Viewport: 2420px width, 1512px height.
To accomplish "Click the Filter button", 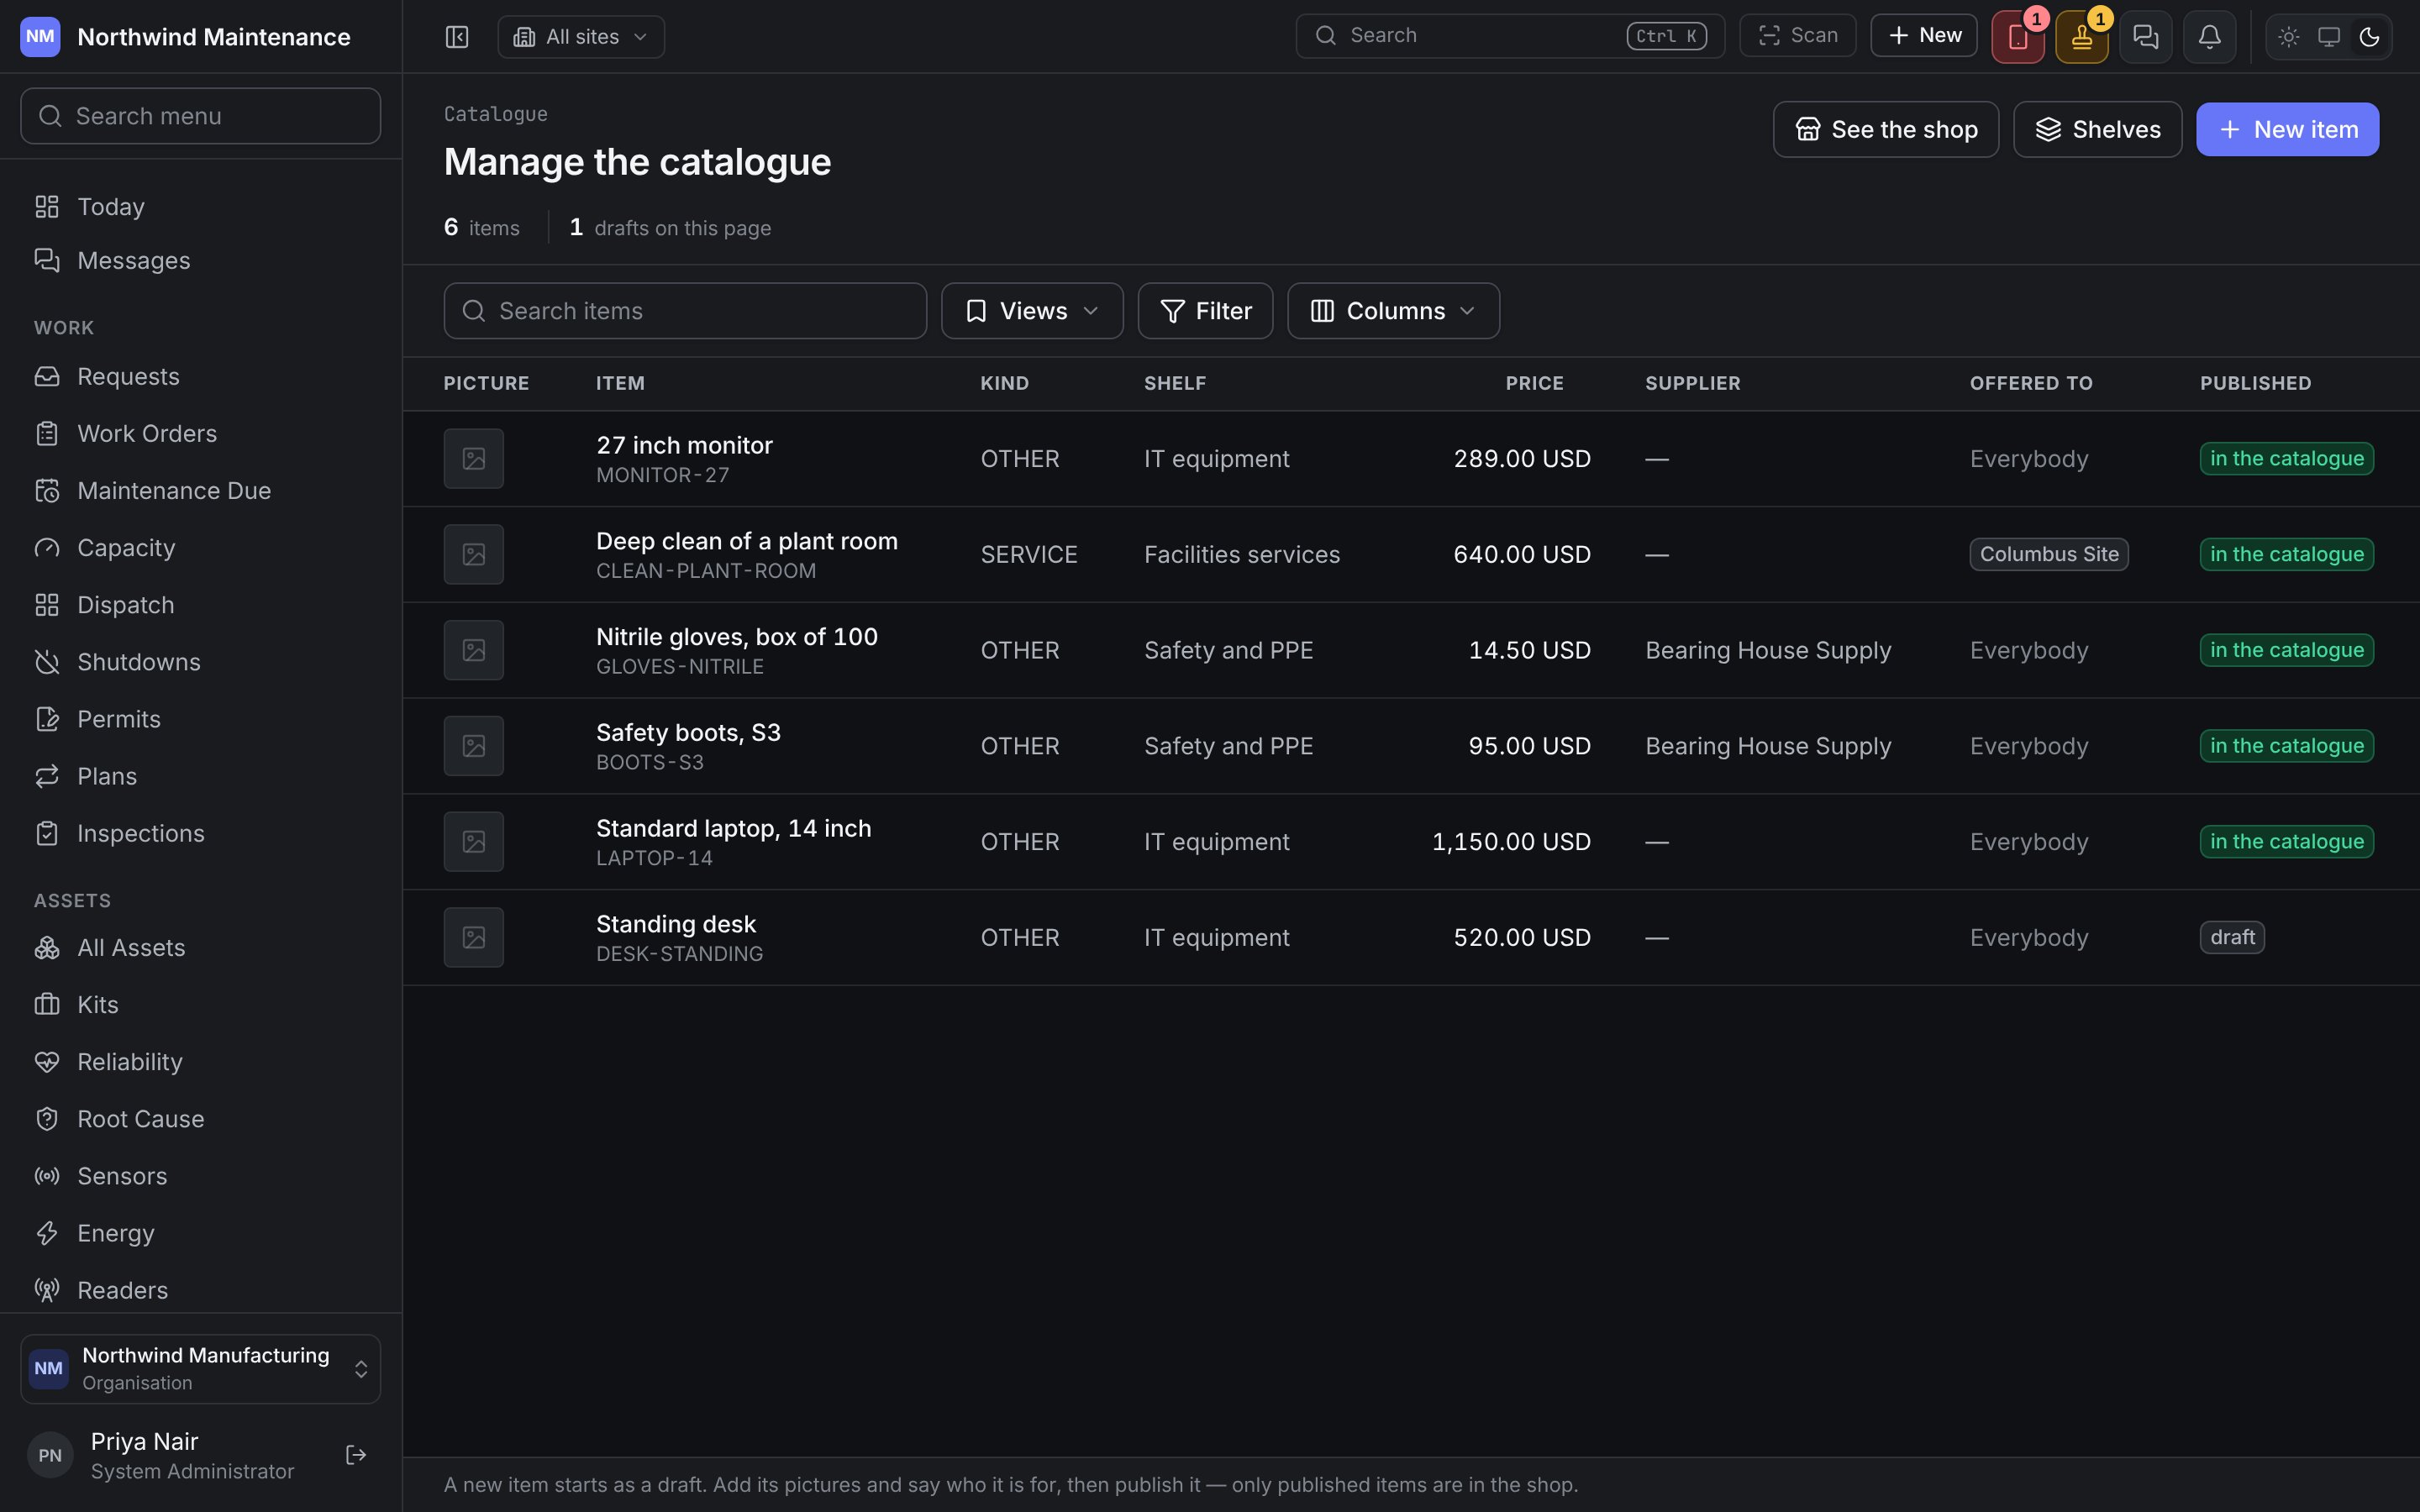I will click(1205, 311).
